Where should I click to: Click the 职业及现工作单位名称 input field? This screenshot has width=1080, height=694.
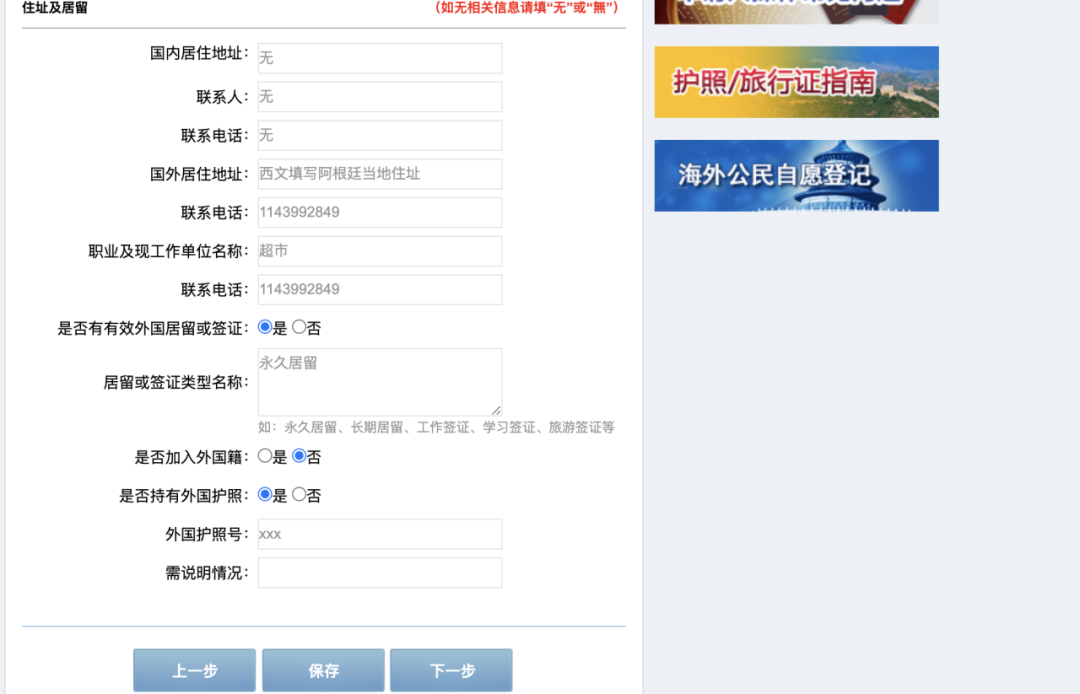(379, 250)
